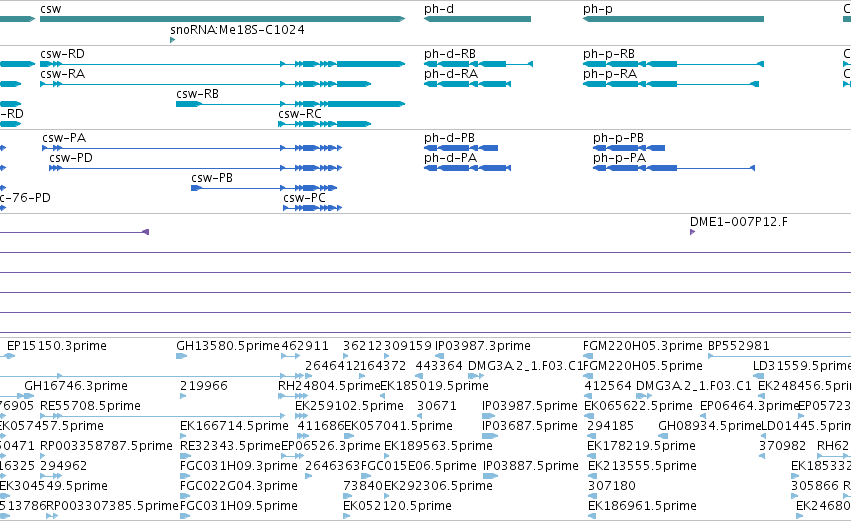The width and height of the screenshot is (851, 521).
Task: Click the BP552981 label
Action: 739,346
